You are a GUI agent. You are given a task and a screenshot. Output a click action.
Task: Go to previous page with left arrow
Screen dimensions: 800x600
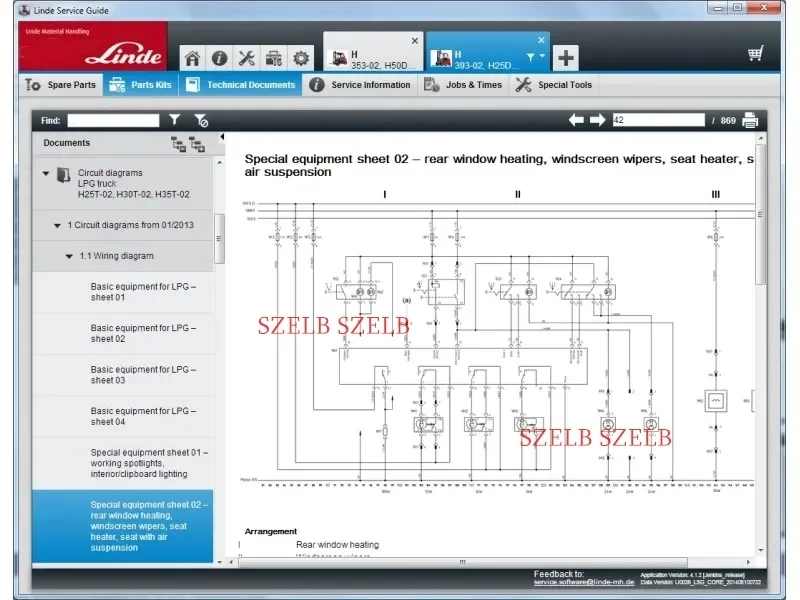pos(576,120)
